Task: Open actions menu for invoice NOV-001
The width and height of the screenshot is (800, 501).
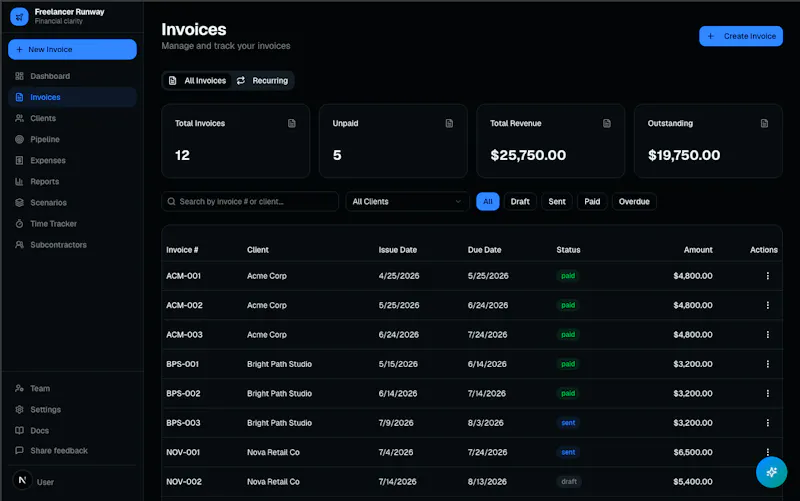Action: pos(767,452)
